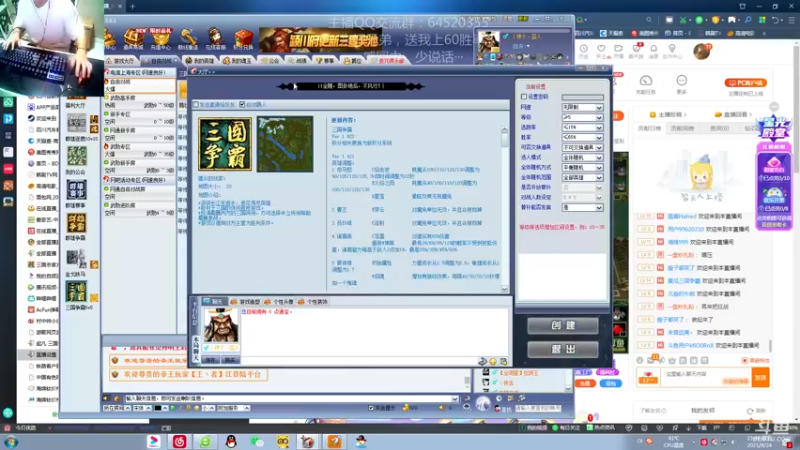Screen dimensions: 800x450
Task: Click the password input field in settings
Action: [582, 97]
